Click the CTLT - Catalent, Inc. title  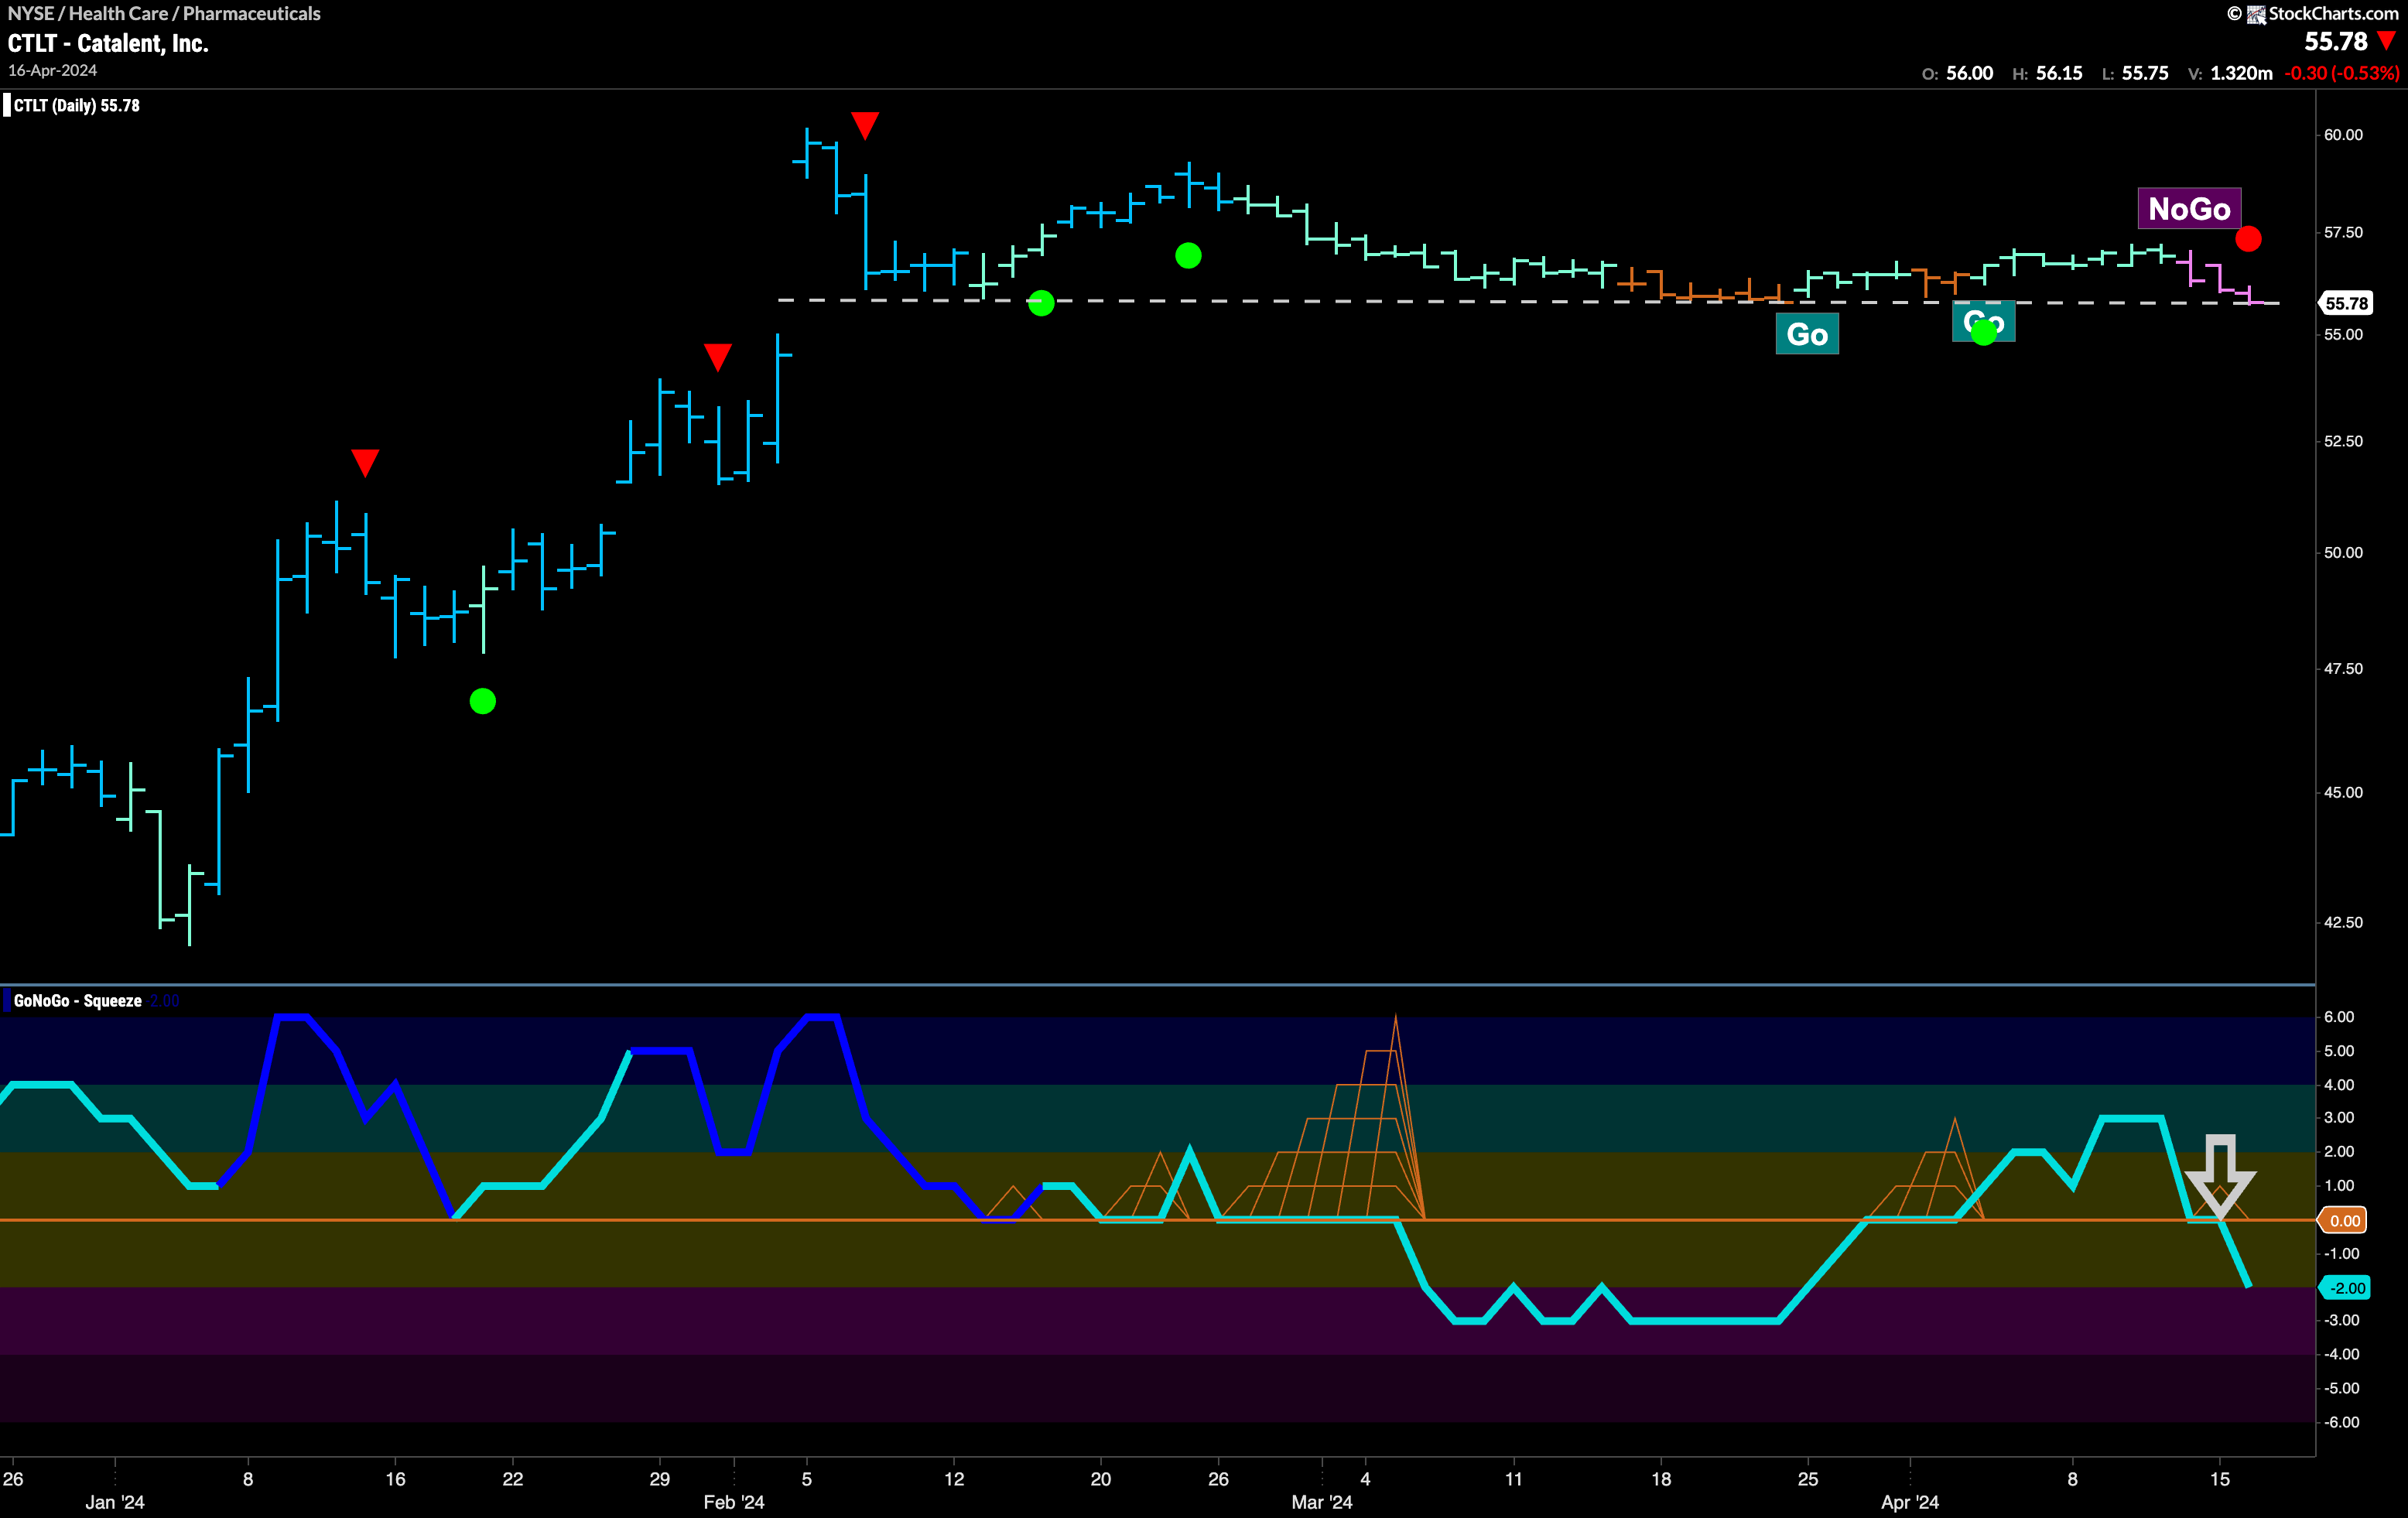coord(108,43)
